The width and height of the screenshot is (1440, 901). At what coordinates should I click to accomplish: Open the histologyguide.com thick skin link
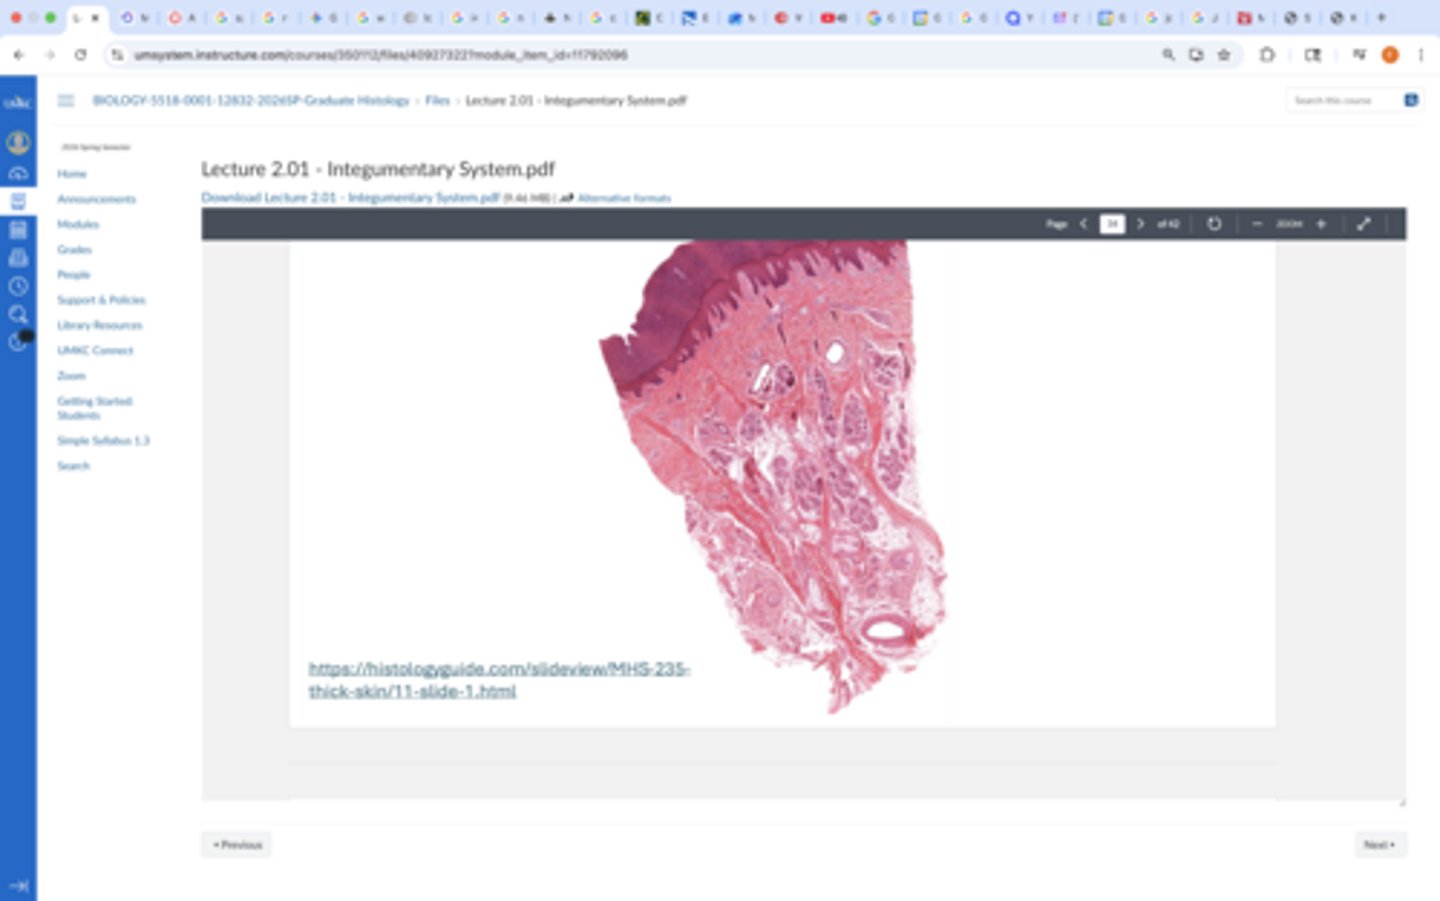pos(498,679)
